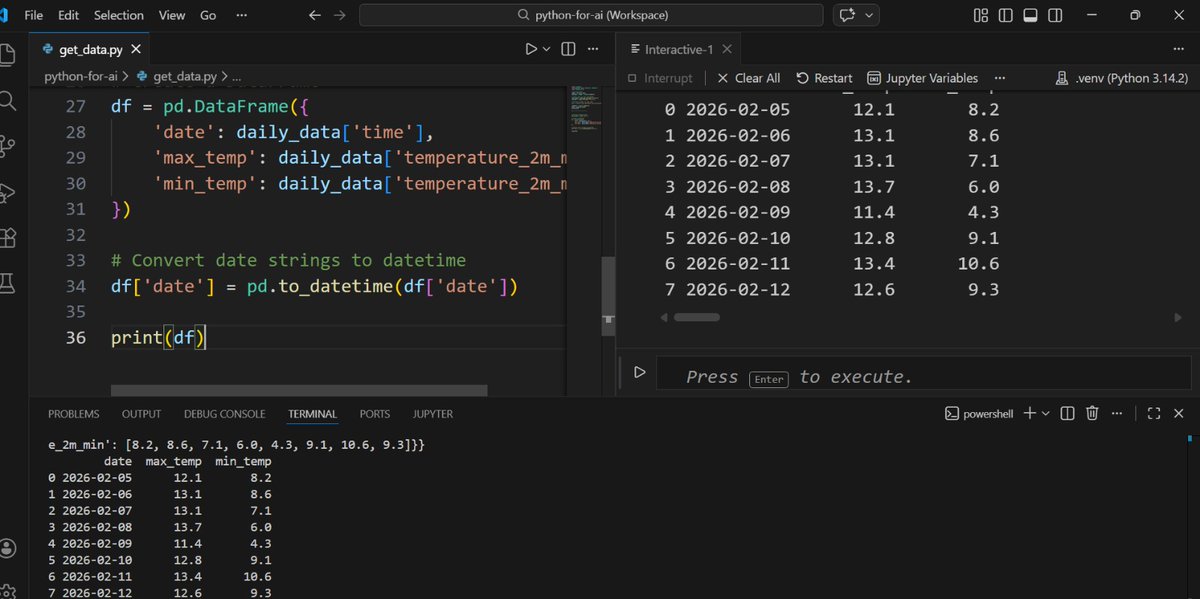1200x599 pixels.
Task: Create a new terminal with plus
Action: tap(1030, 413)
